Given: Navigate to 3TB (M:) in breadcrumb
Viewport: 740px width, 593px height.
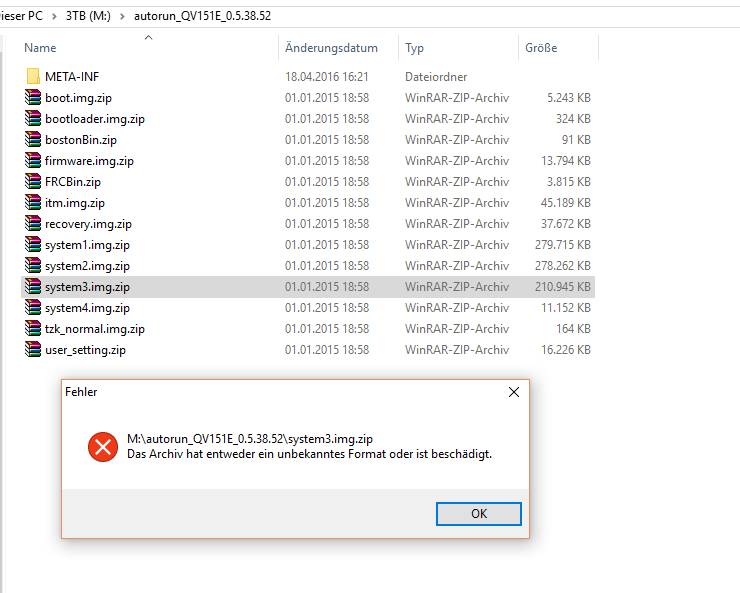Looking at the screenshot, I should (x=87, y=16).
